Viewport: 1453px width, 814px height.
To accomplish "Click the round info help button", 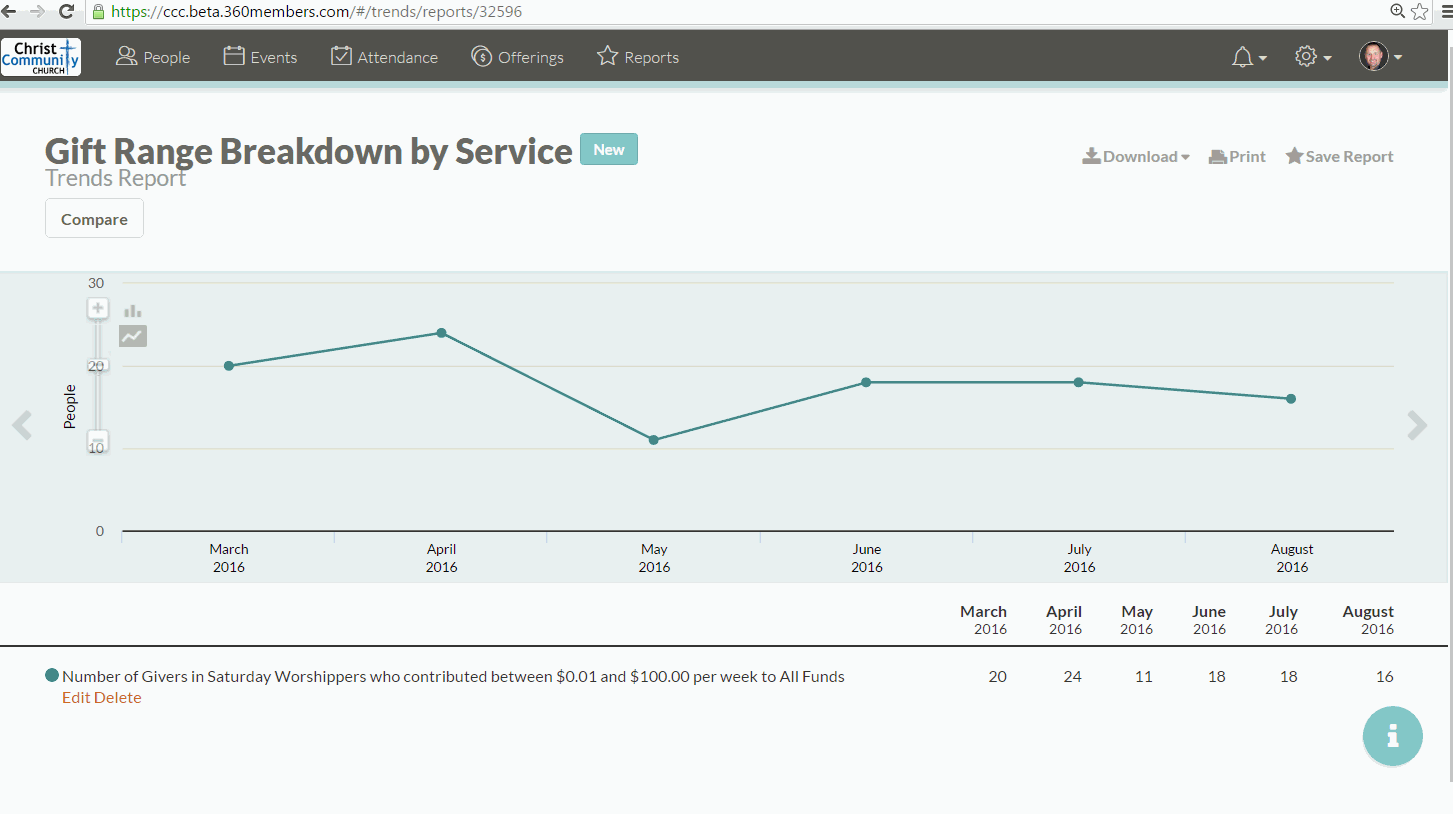I will click(x=1392, y=736).
